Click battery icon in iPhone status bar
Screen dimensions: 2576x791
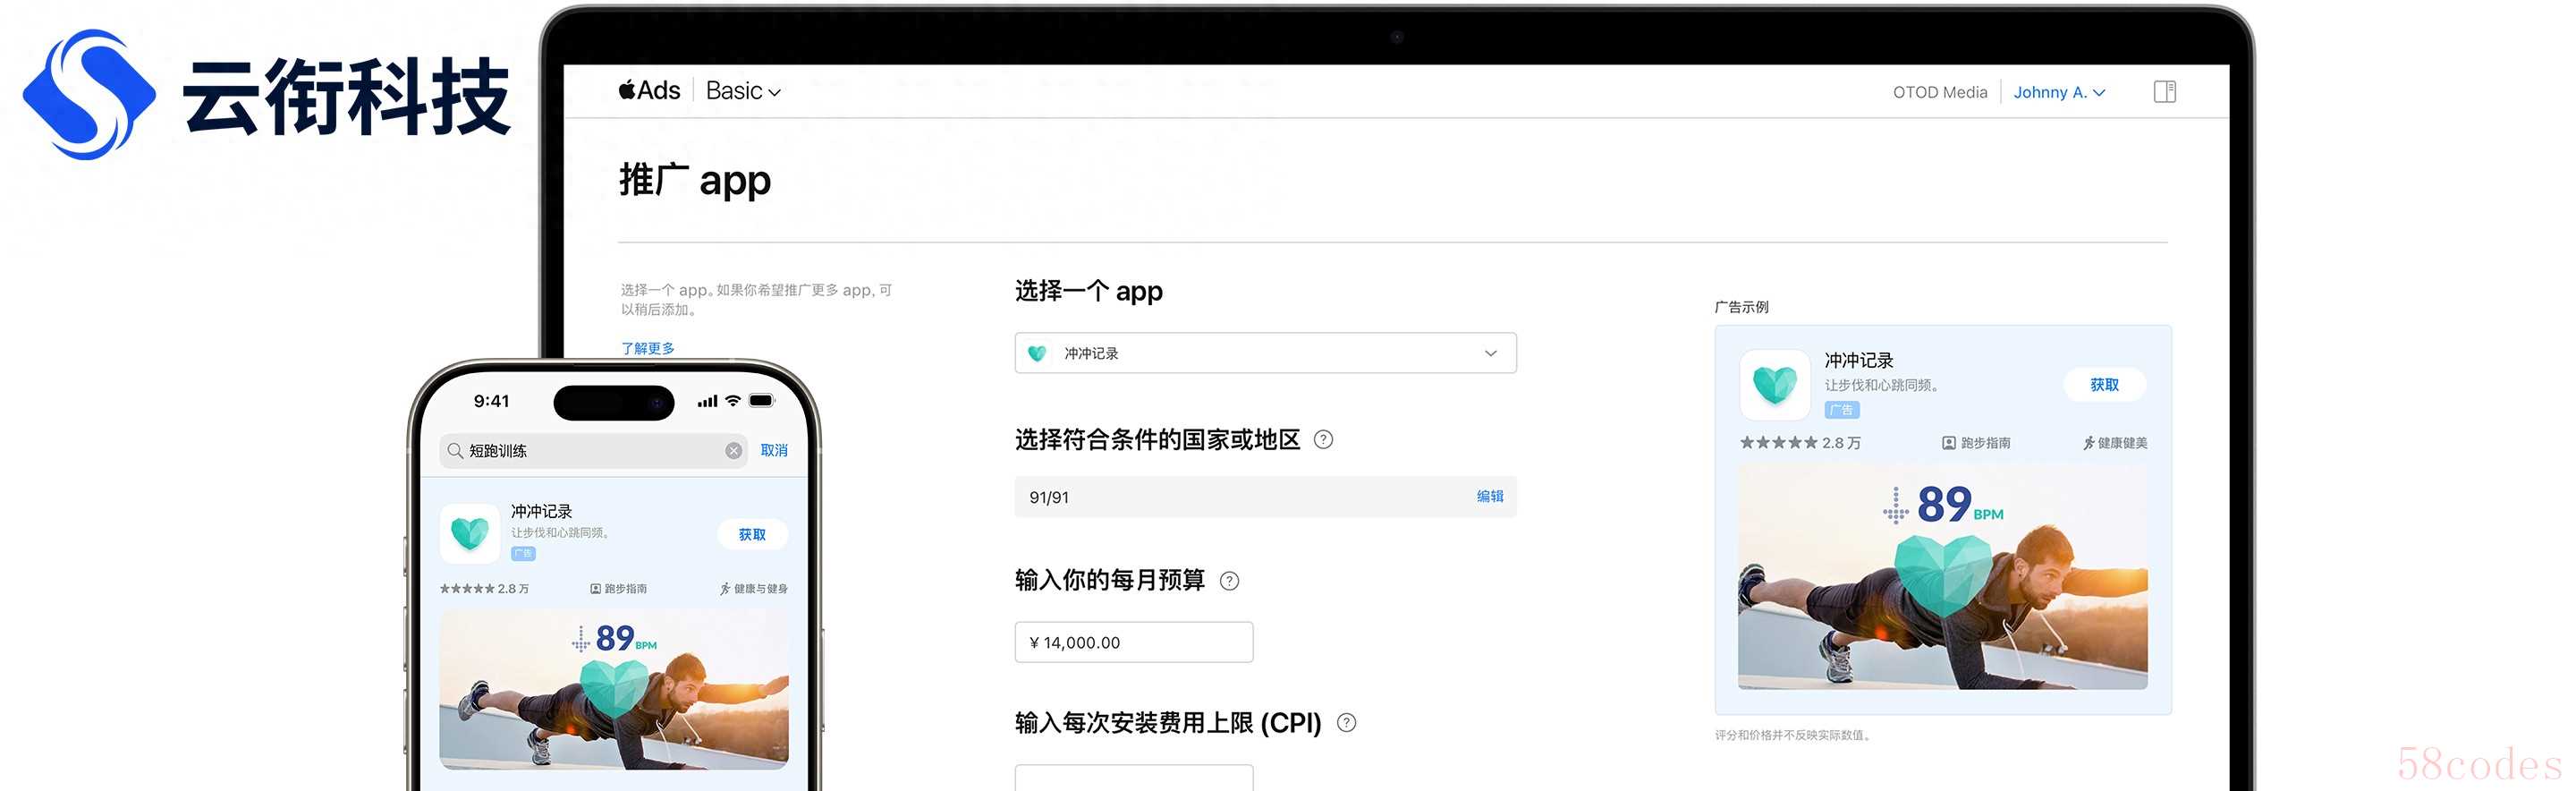pyautogui.click(x=762, y=401)
